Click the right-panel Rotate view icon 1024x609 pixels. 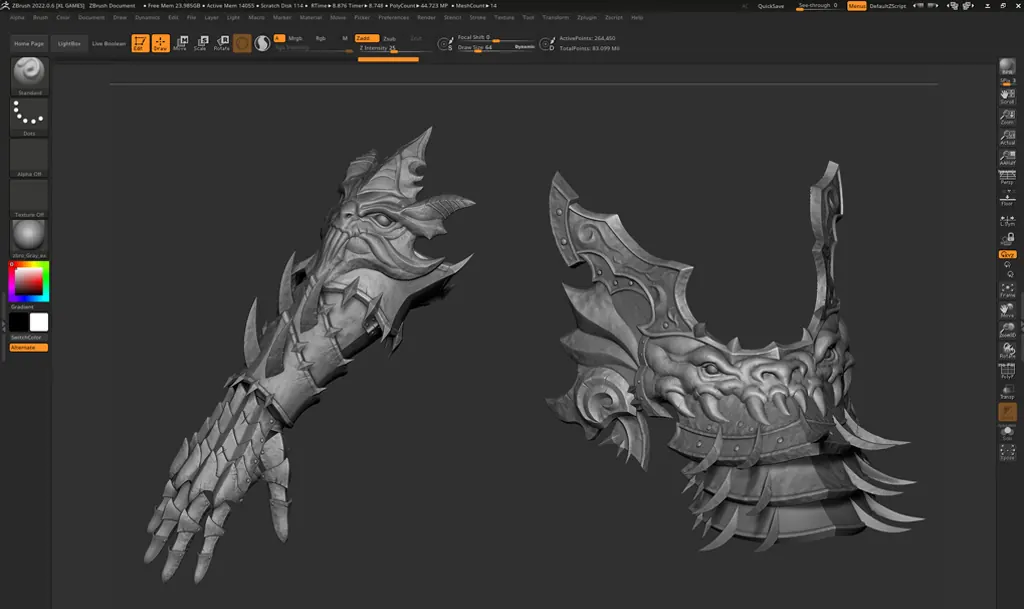click(1007, 351)
